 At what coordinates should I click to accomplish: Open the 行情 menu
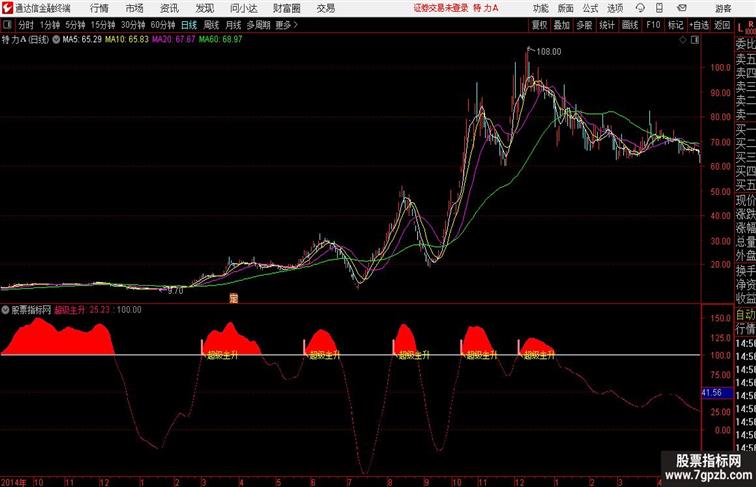pyautogui.click(x=99, y=8)
